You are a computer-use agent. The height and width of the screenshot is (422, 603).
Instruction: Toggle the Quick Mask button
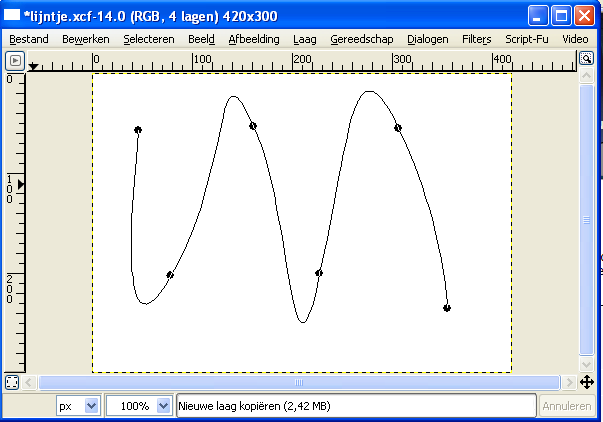click(x=12, y=382)
